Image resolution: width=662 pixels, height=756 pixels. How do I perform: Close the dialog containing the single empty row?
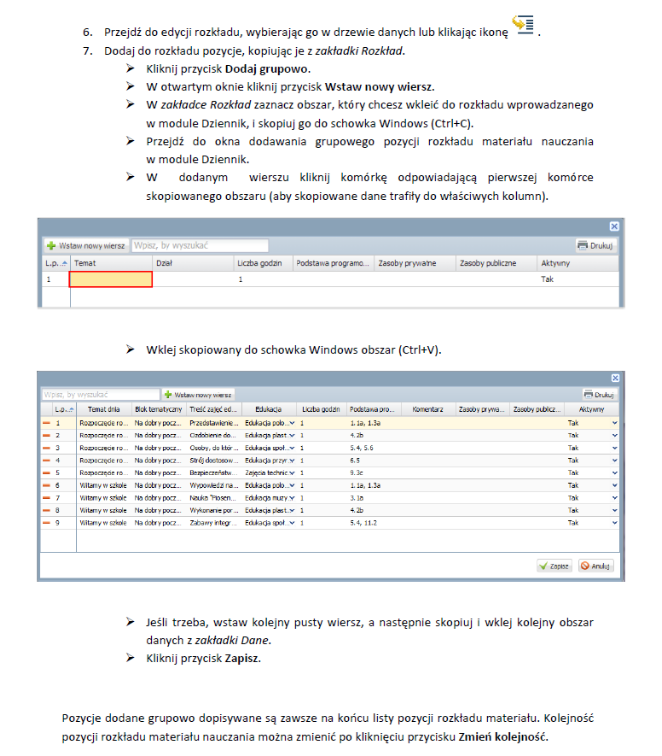614,226
